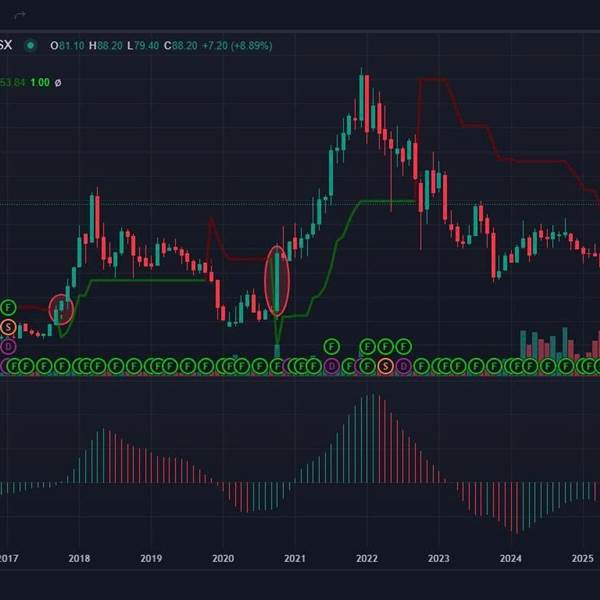Click the indicator value 1.00

click(x=40, y=83)
